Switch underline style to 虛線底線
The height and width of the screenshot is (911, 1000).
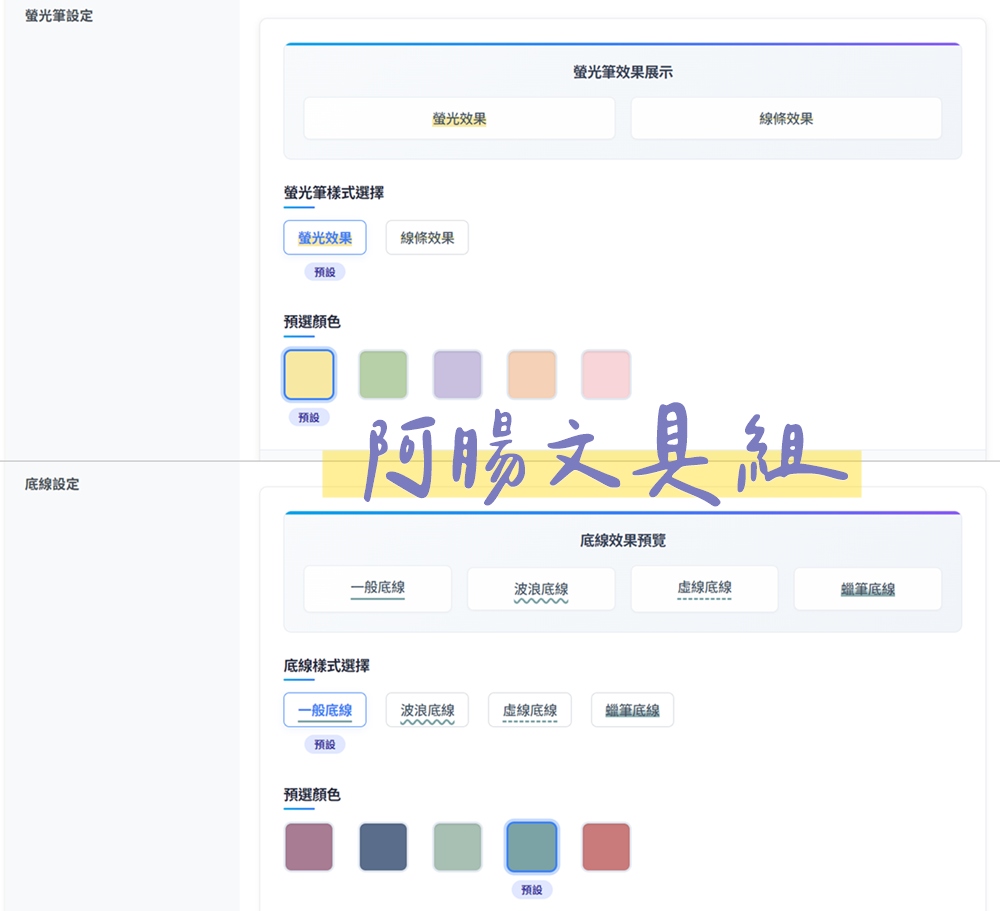[x=529, y=709]
